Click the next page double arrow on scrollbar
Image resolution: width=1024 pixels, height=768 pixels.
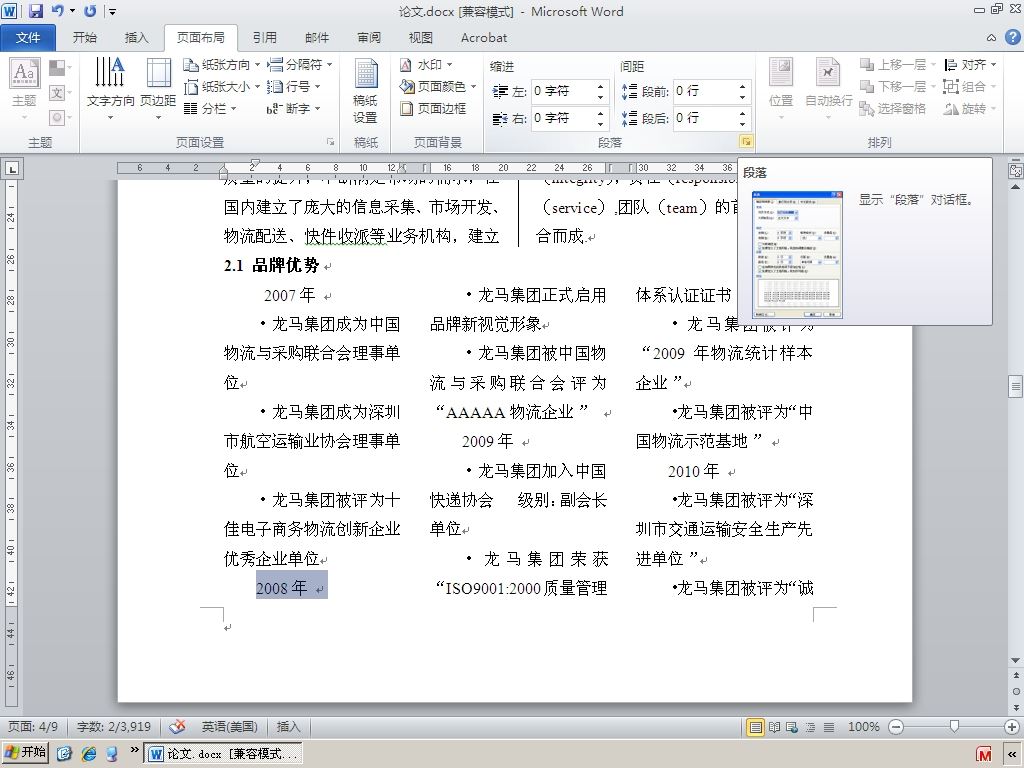click(1016, 707)
